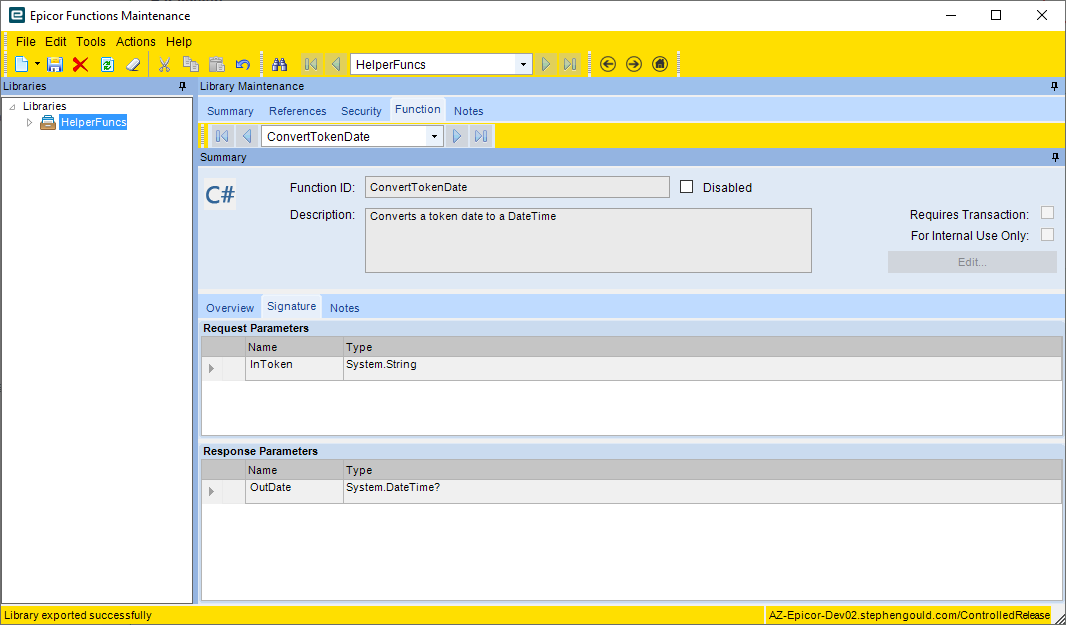Expand the HelperFuncs tree node
This screenshot has width=1066, height=625.
click(29, 122)
